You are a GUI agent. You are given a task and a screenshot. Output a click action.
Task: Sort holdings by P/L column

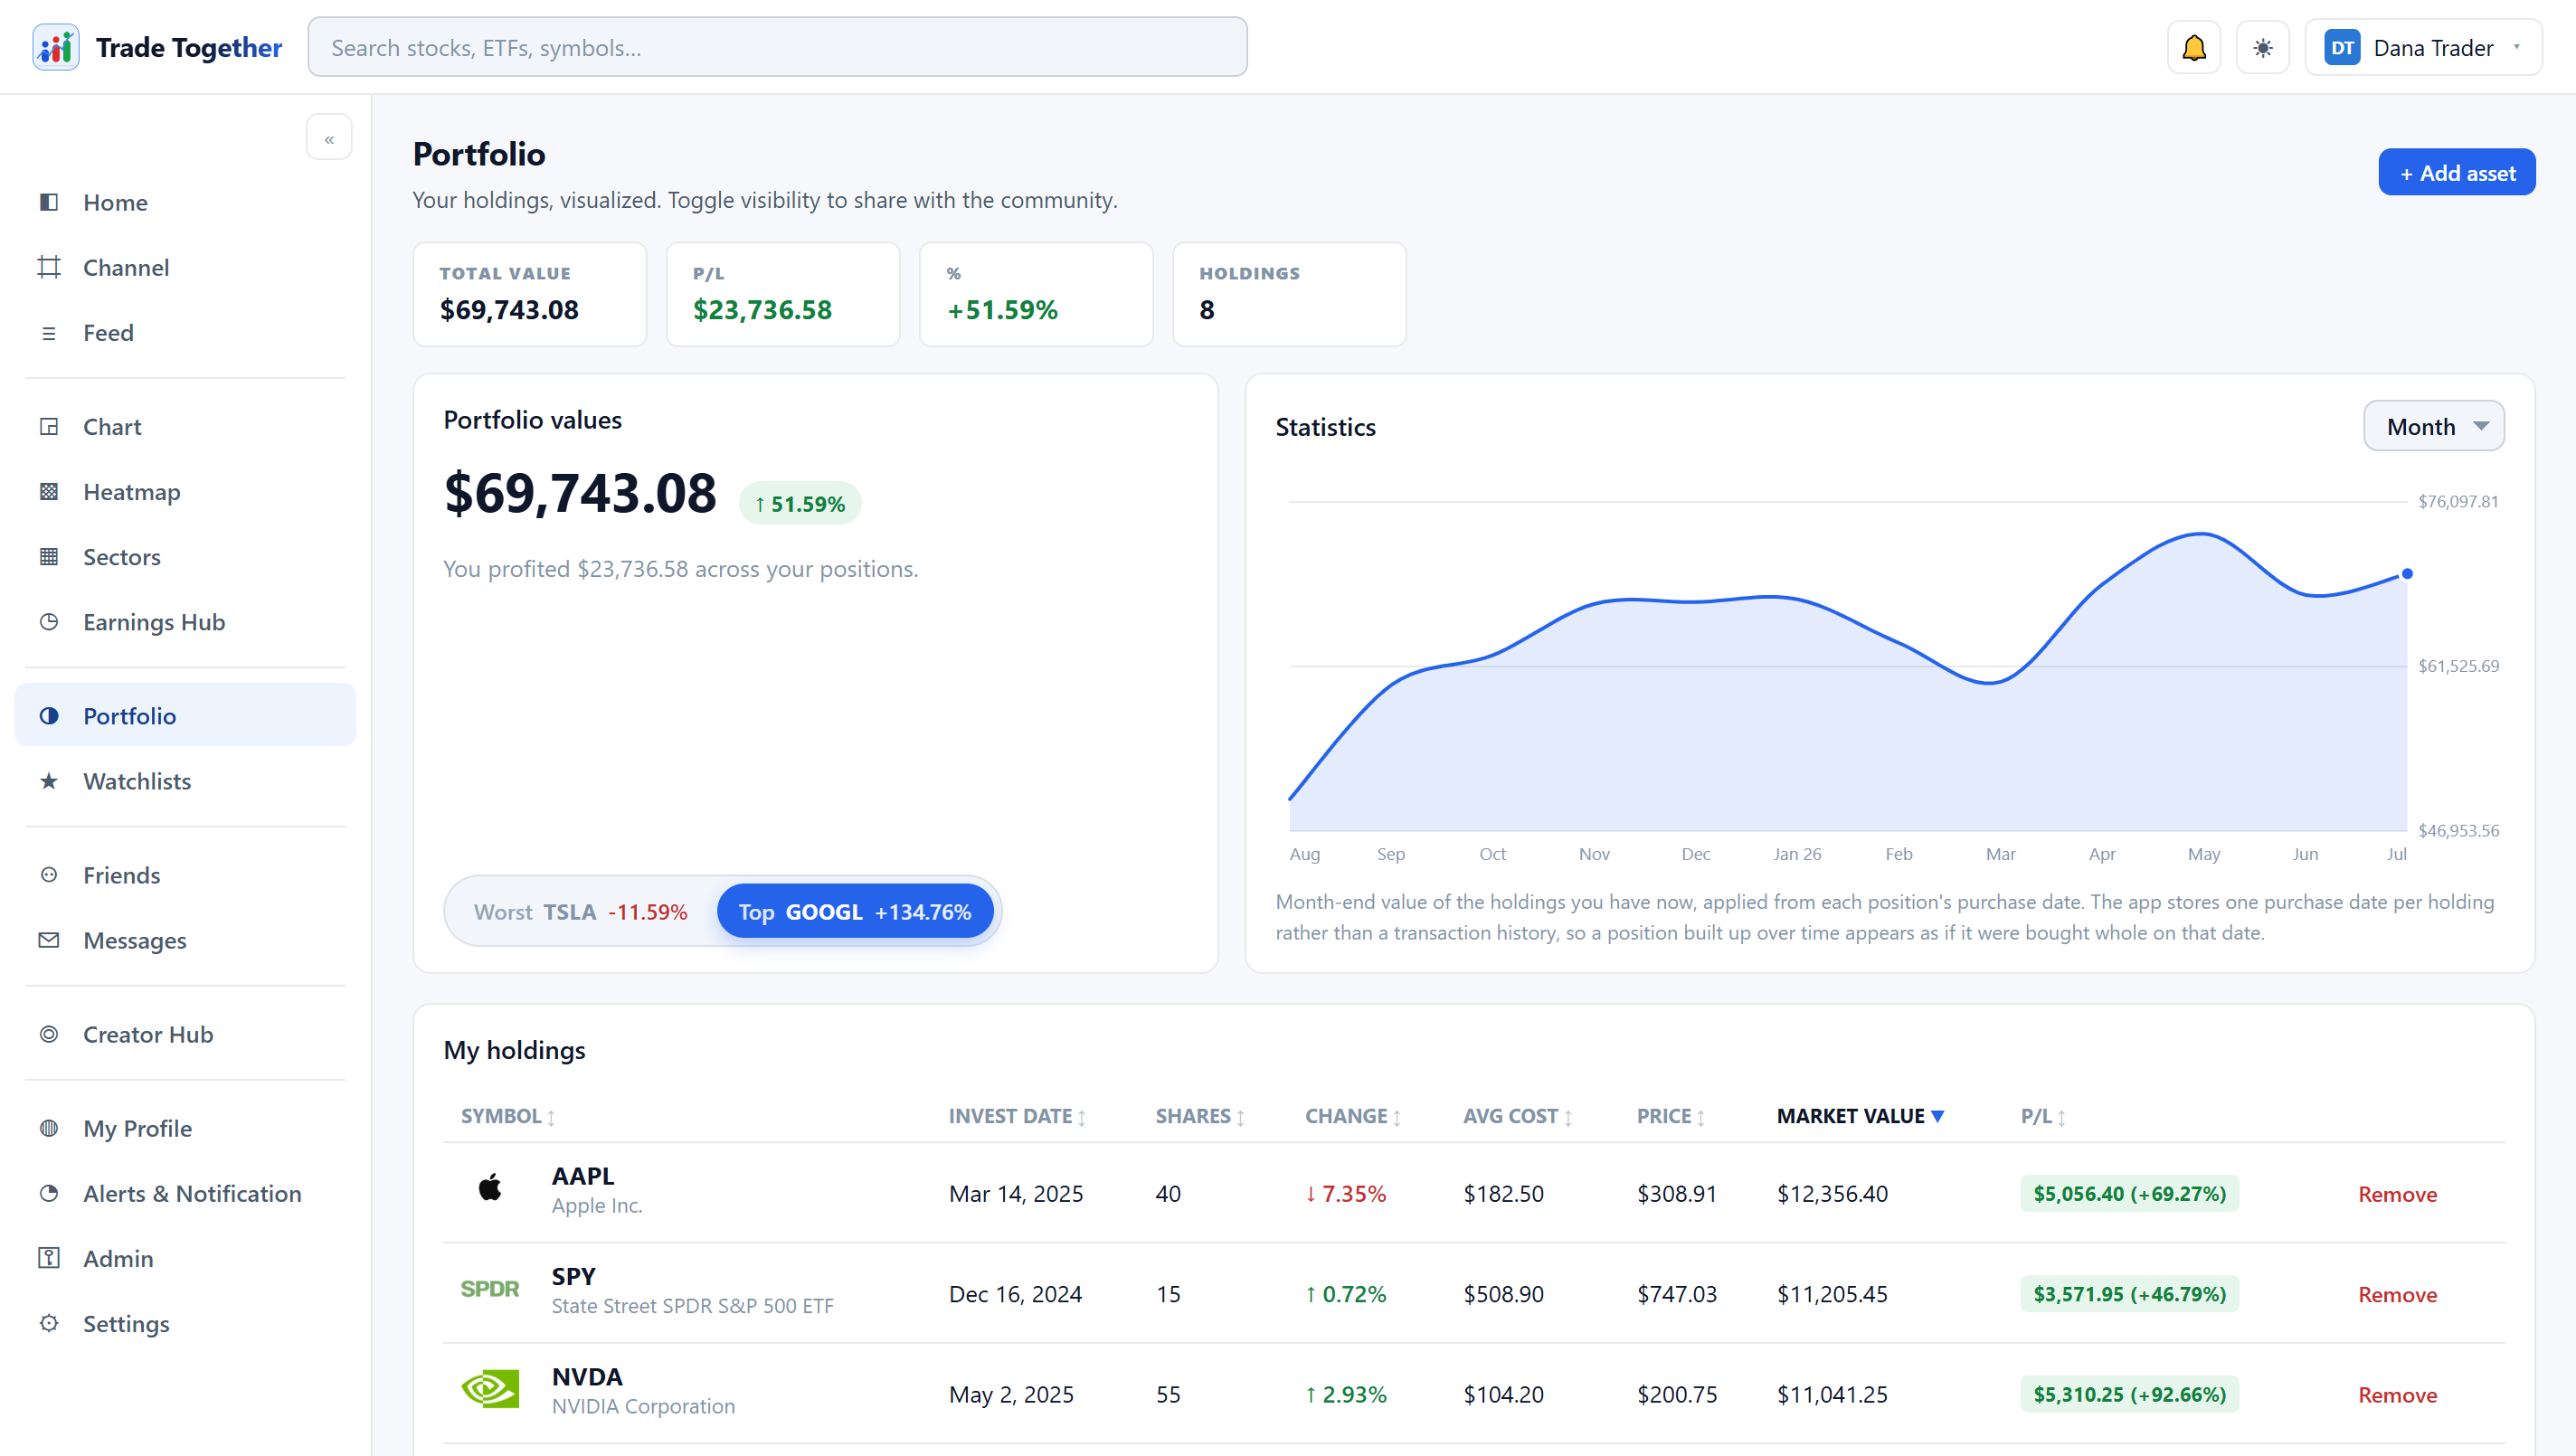click(x=2043, y=1116)
